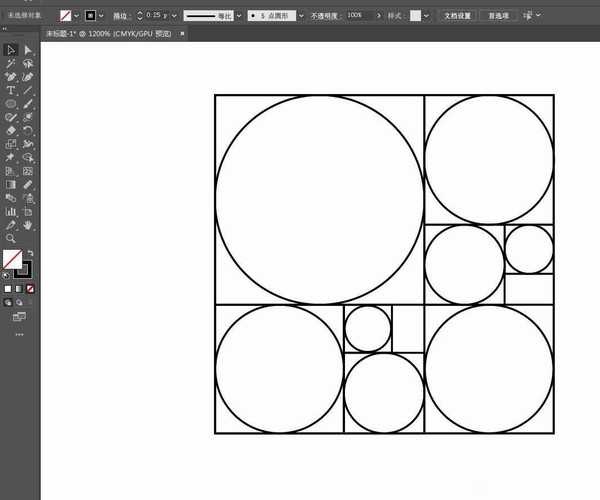Select the Hand tool
The width and height of the screenshot is (600, 500).
28,225
